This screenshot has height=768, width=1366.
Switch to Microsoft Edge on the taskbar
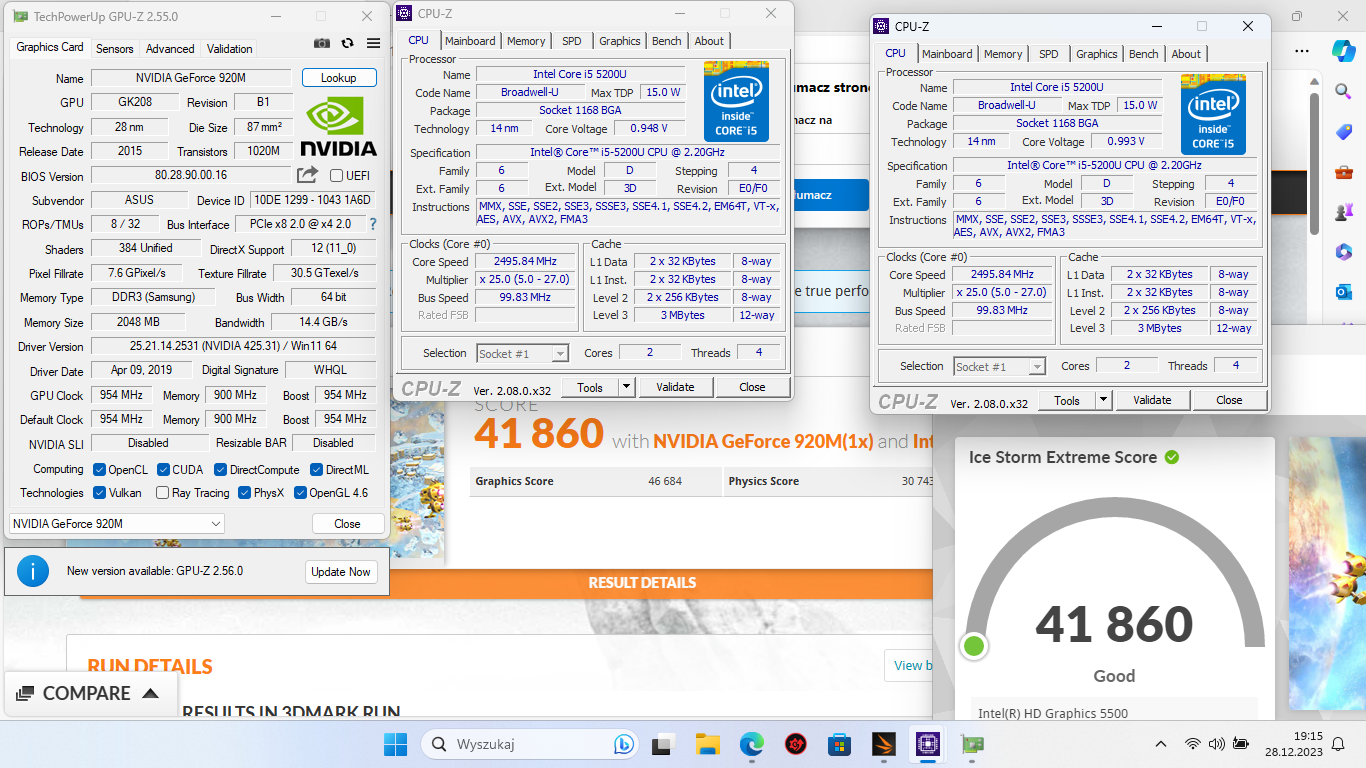pos(751,744)
